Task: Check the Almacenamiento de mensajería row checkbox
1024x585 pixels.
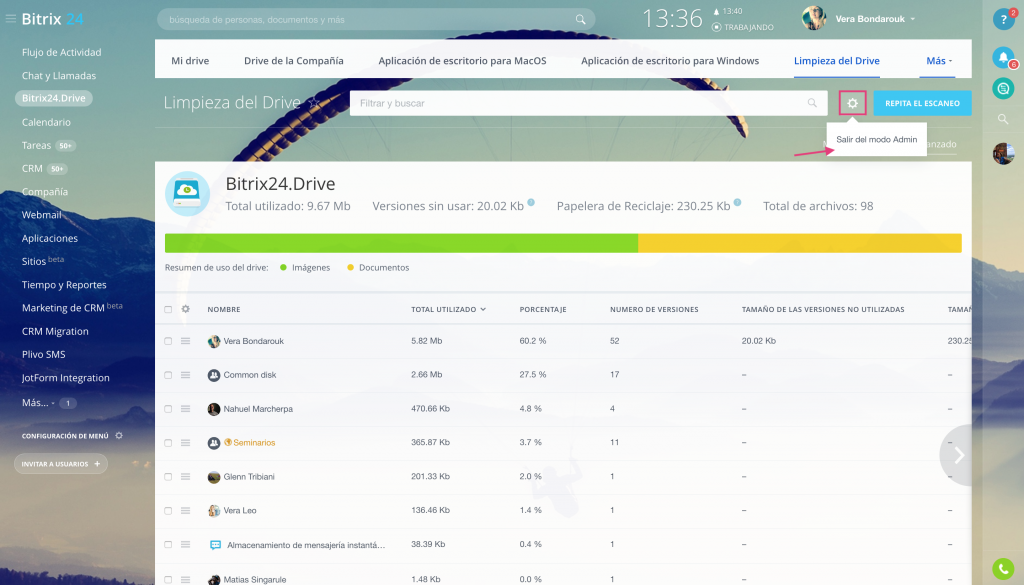Action: 168,545
